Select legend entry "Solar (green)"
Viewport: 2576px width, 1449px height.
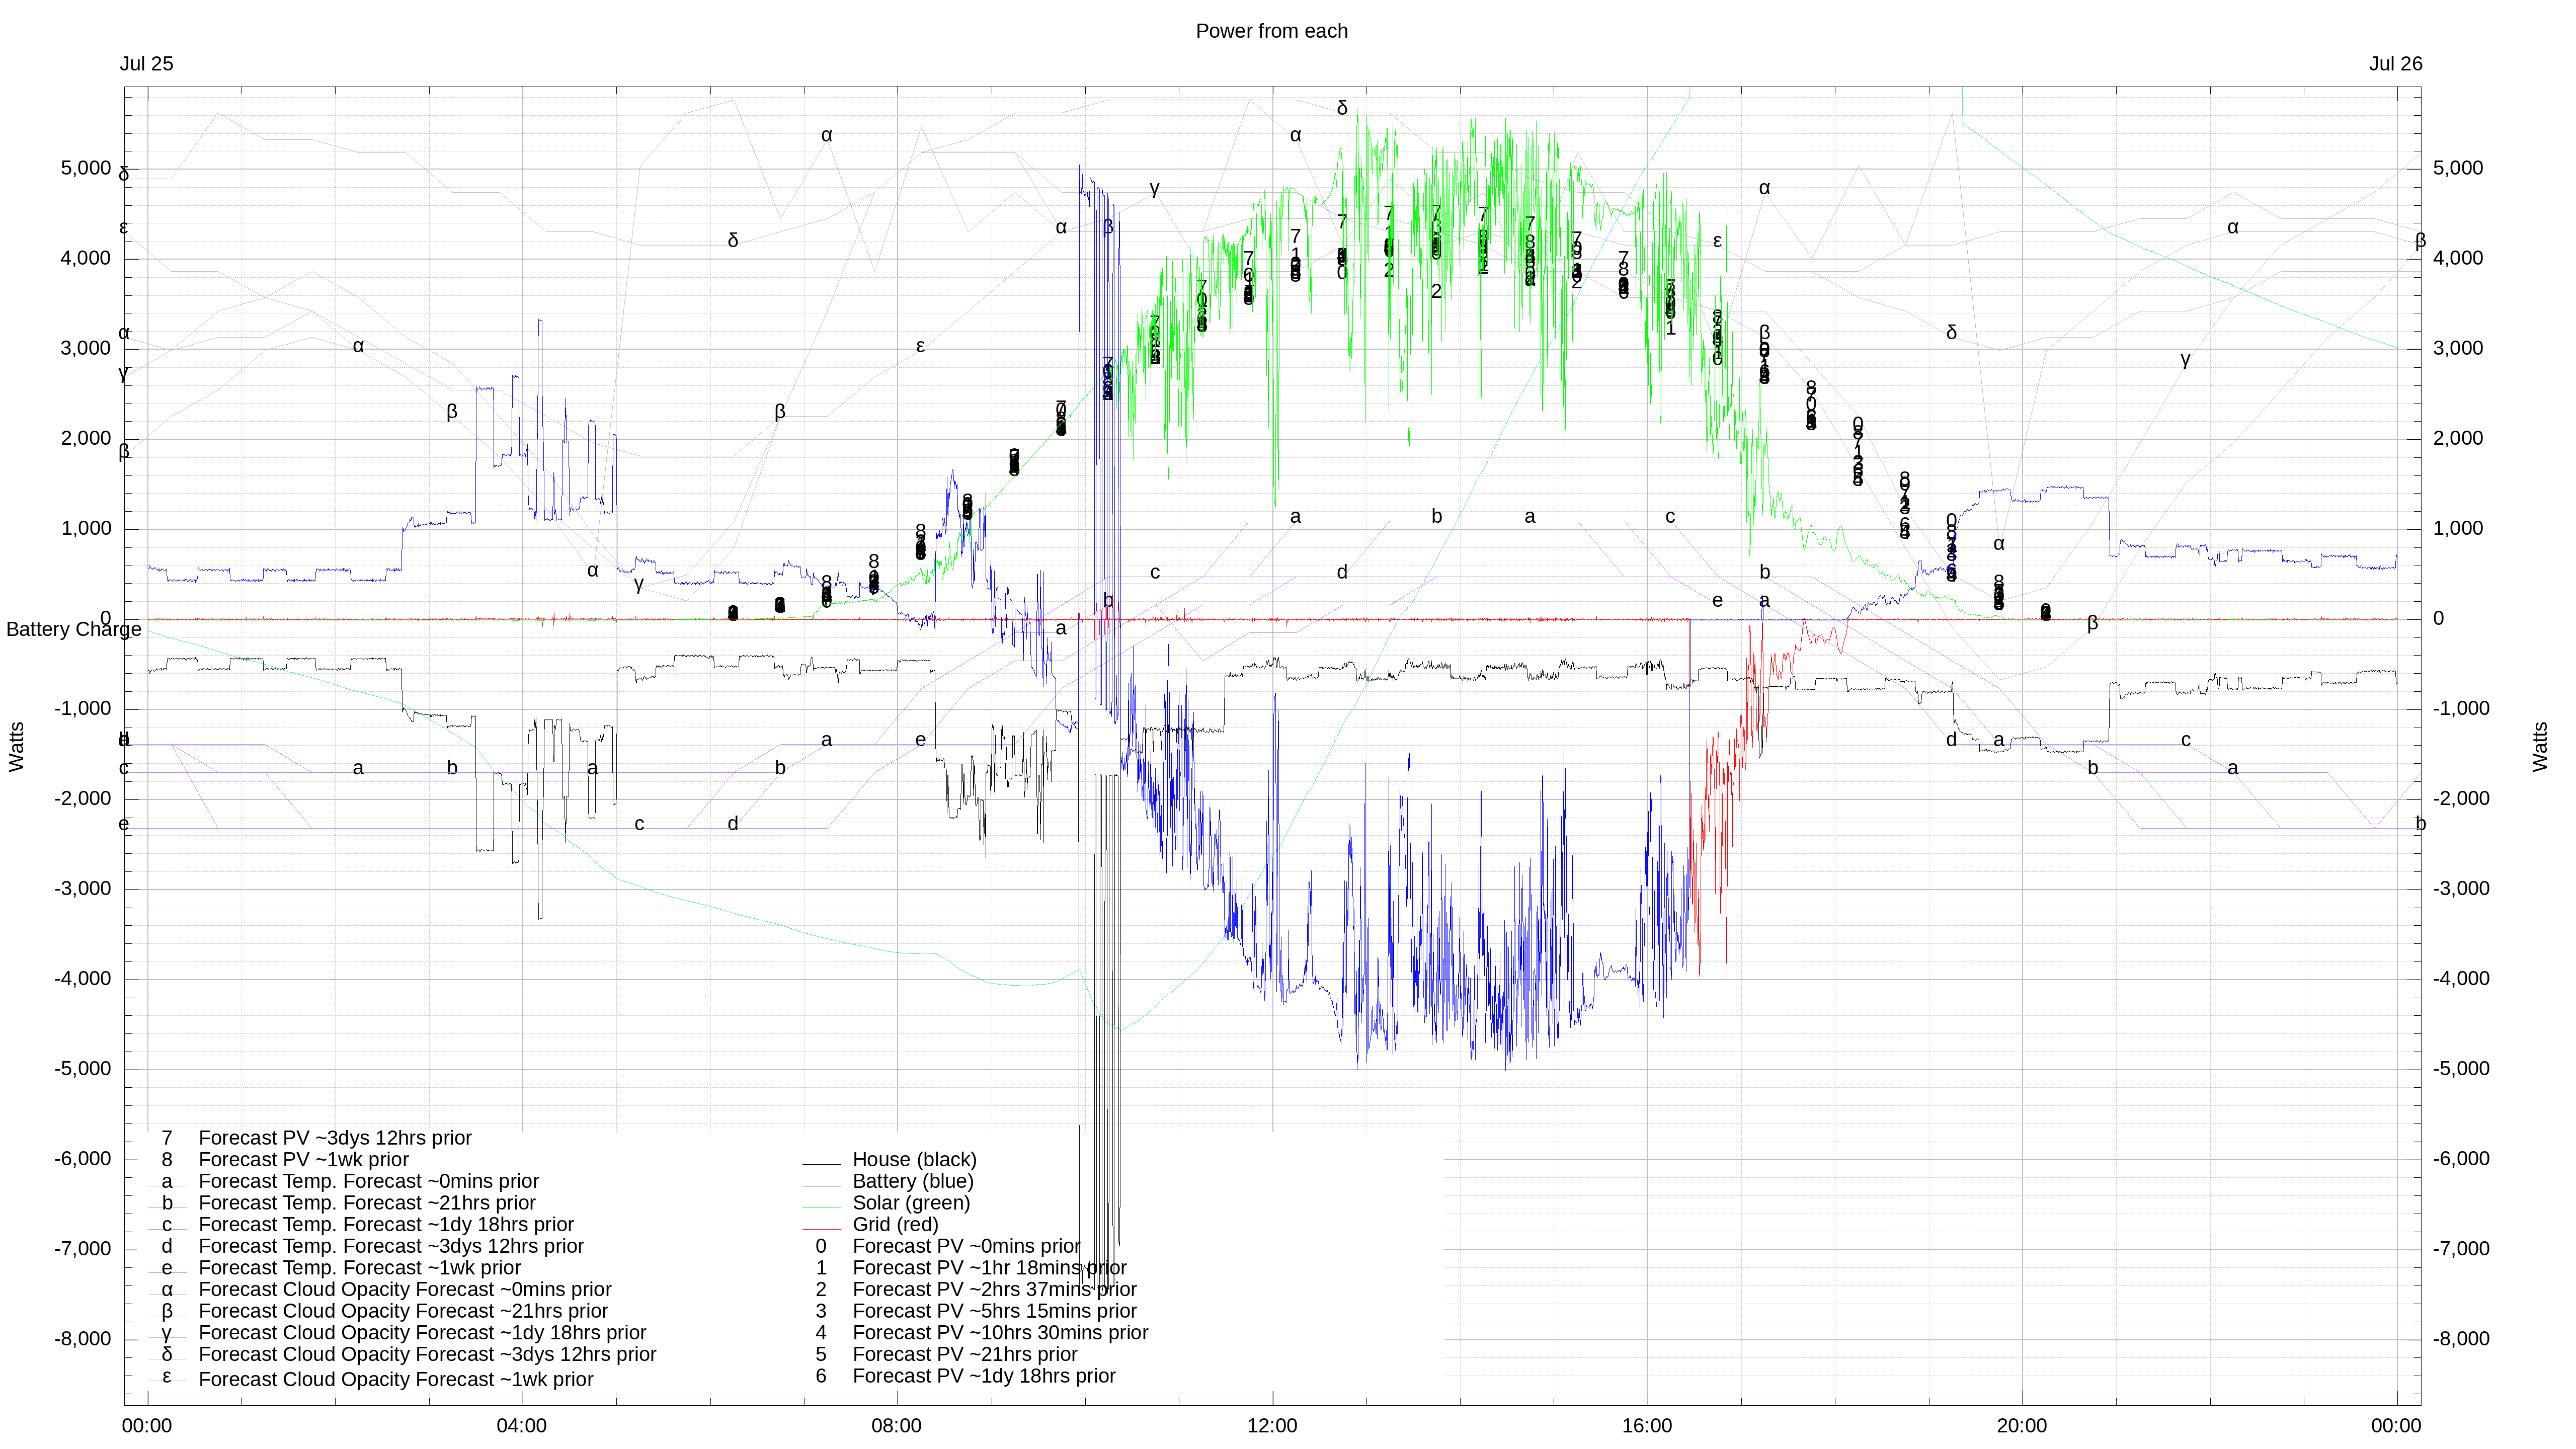tap(911, 1203)
